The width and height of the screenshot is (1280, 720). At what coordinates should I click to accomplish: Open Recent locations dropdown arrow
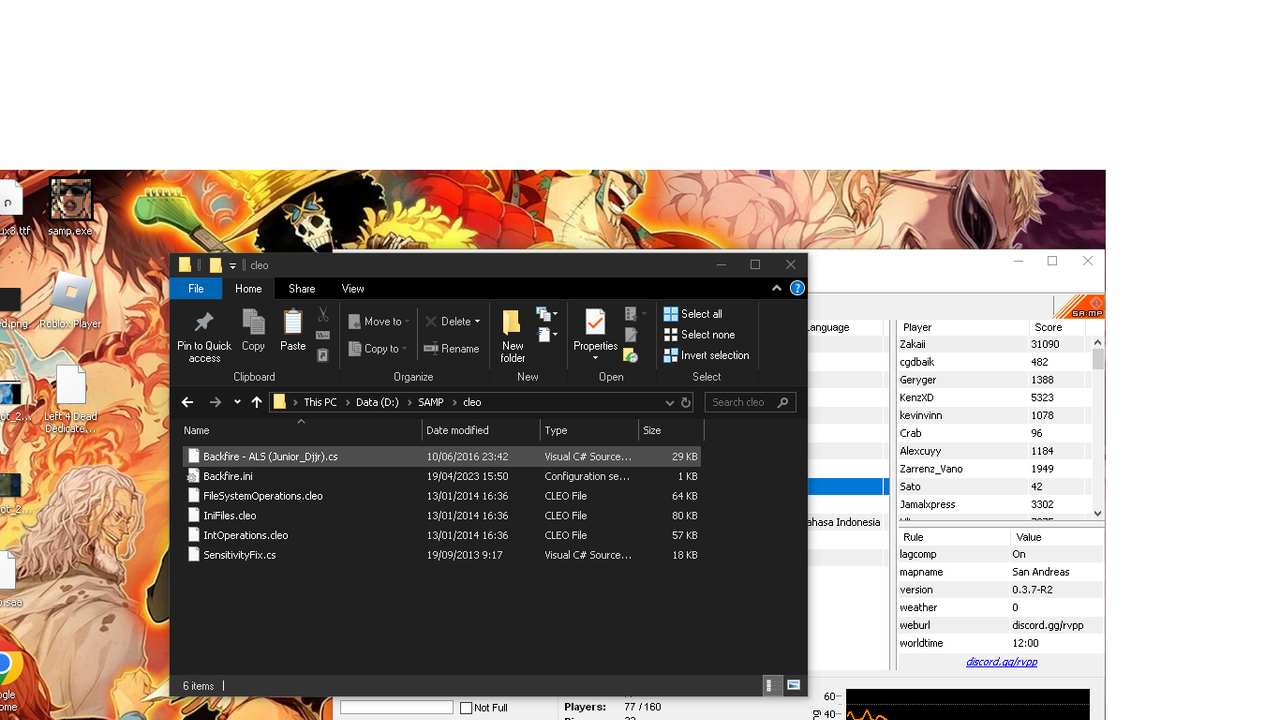point(237,402)
